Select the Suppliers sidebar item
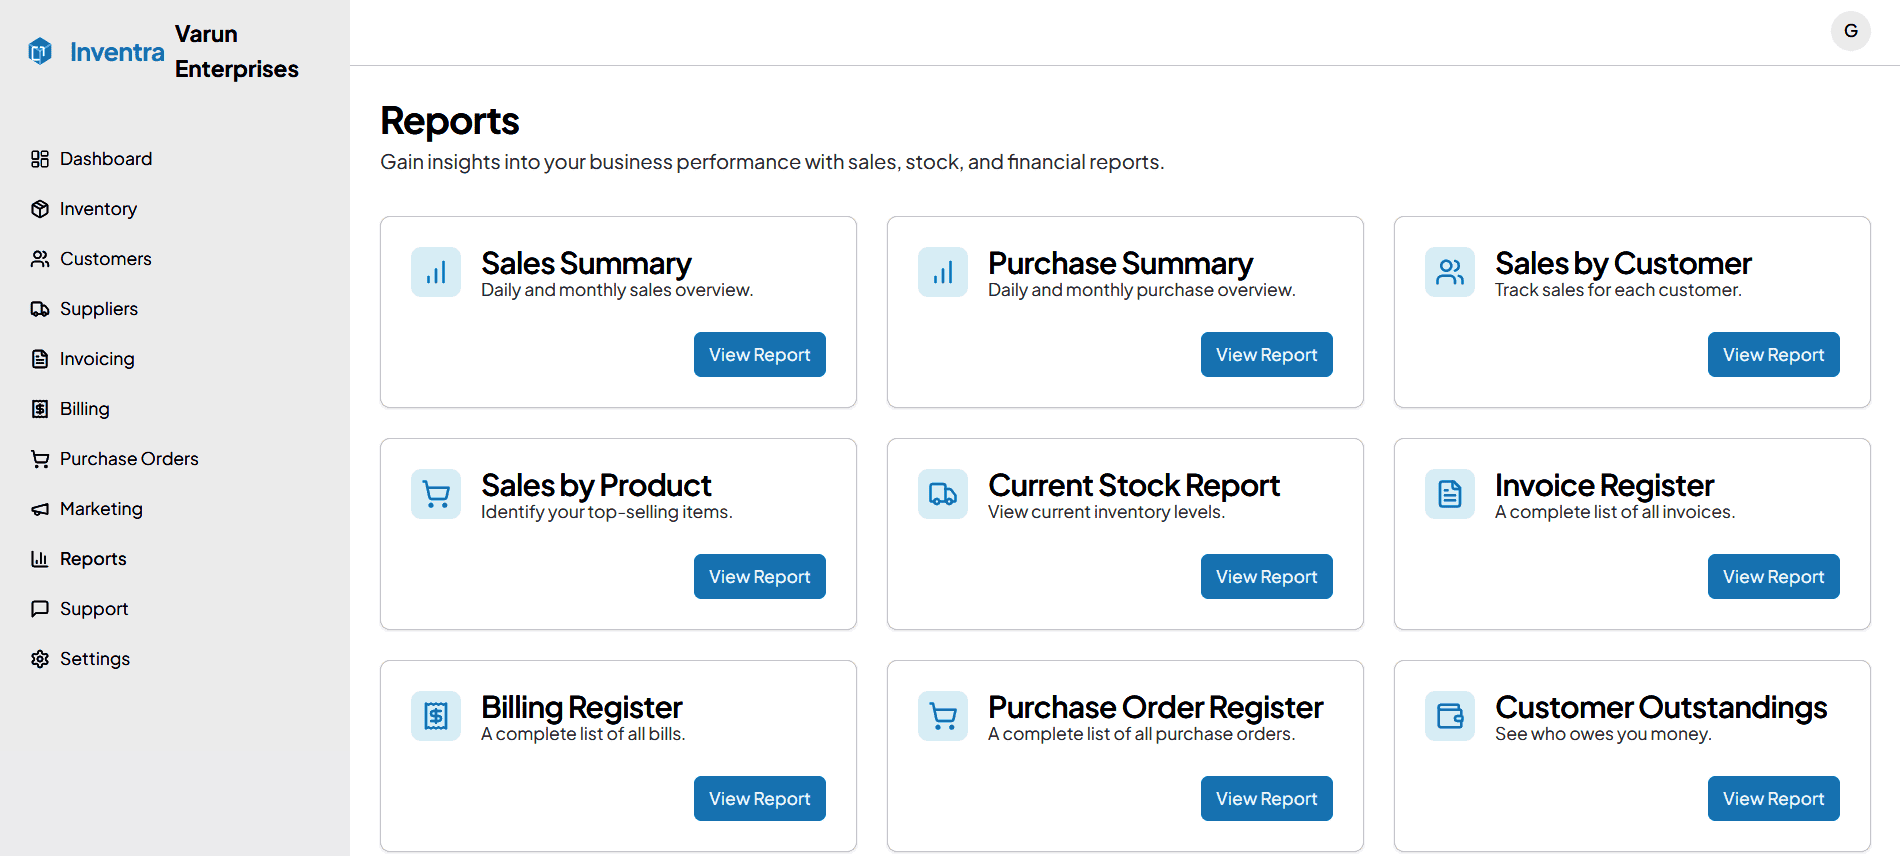This screenshot has height=856, width=1900. coord(98,309)
